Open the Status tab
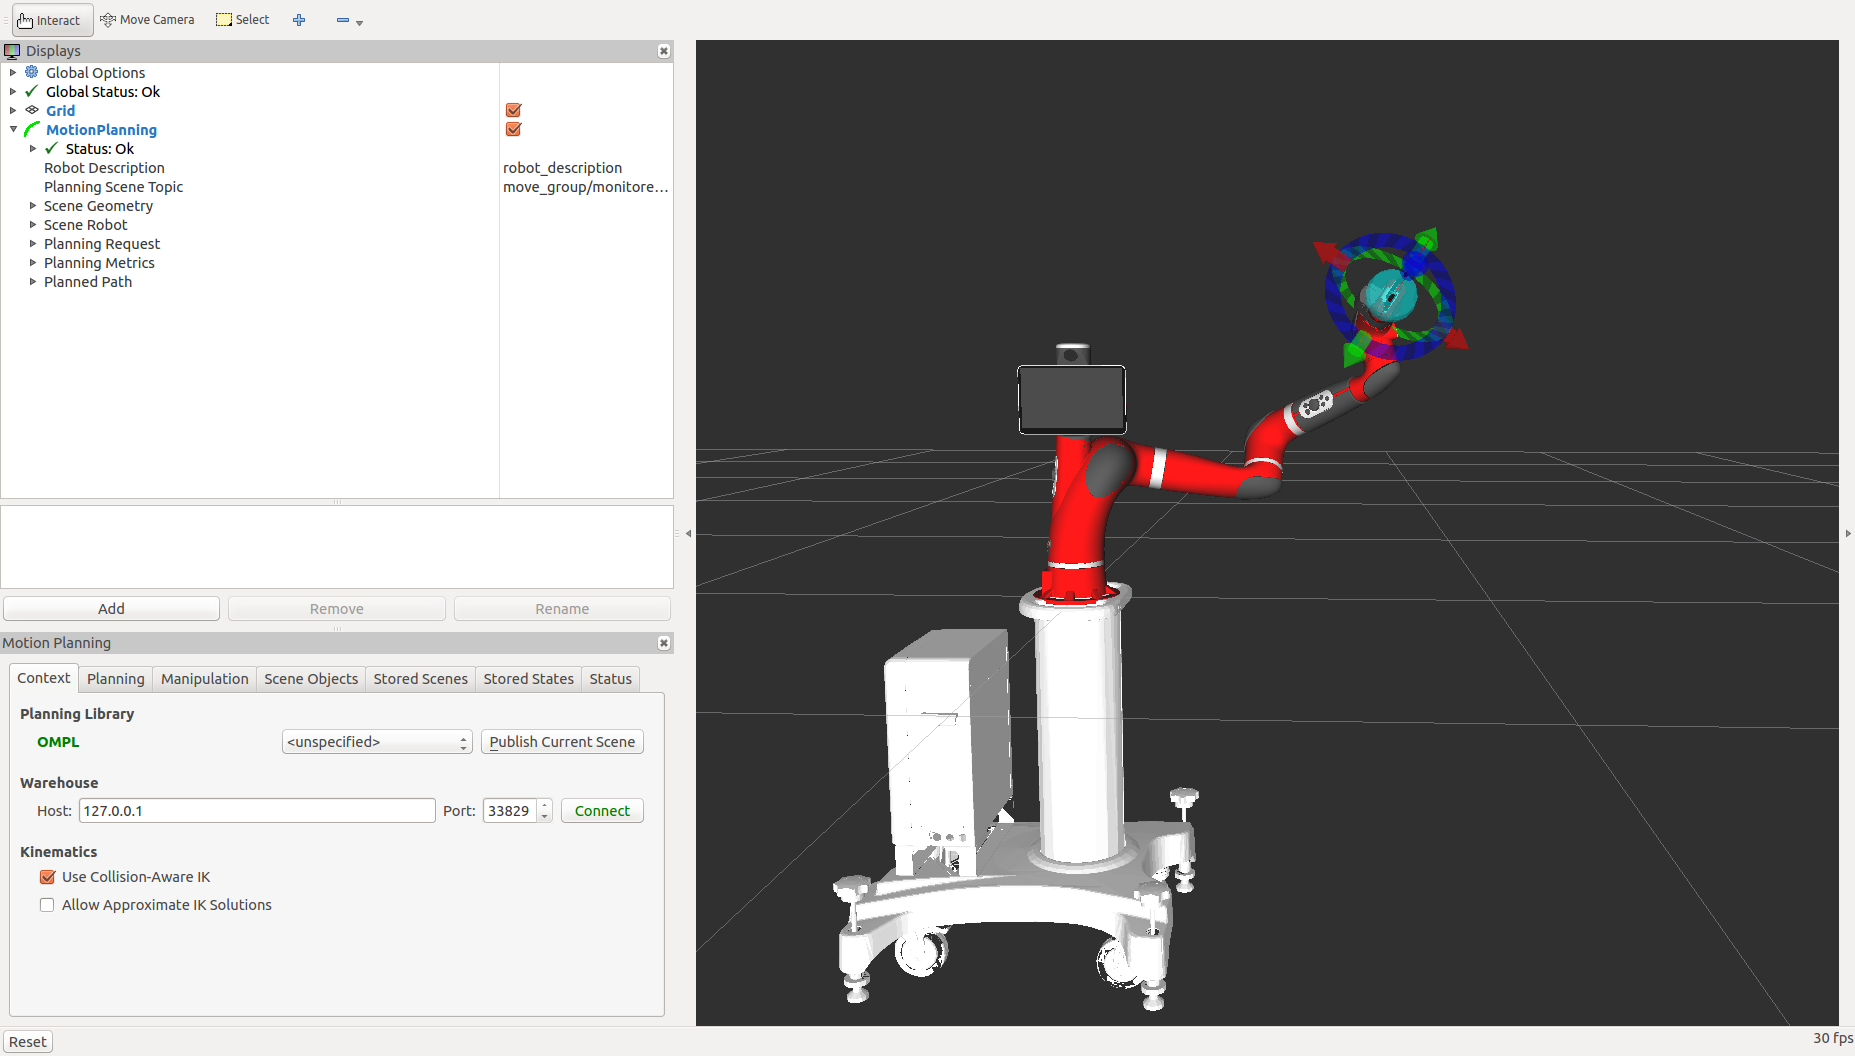The image size is (1855, 1056). 611,679
